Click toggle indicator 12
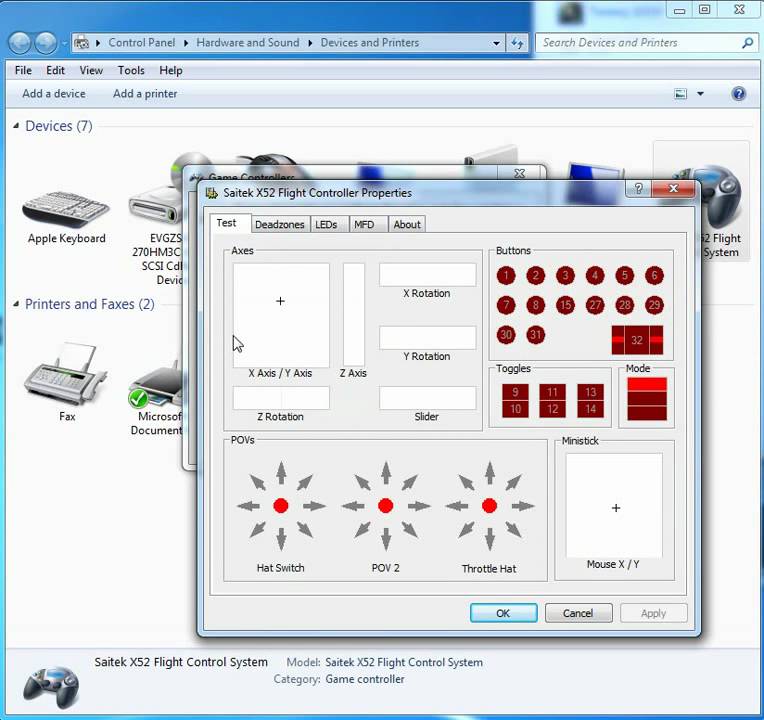 click(553, 409)
